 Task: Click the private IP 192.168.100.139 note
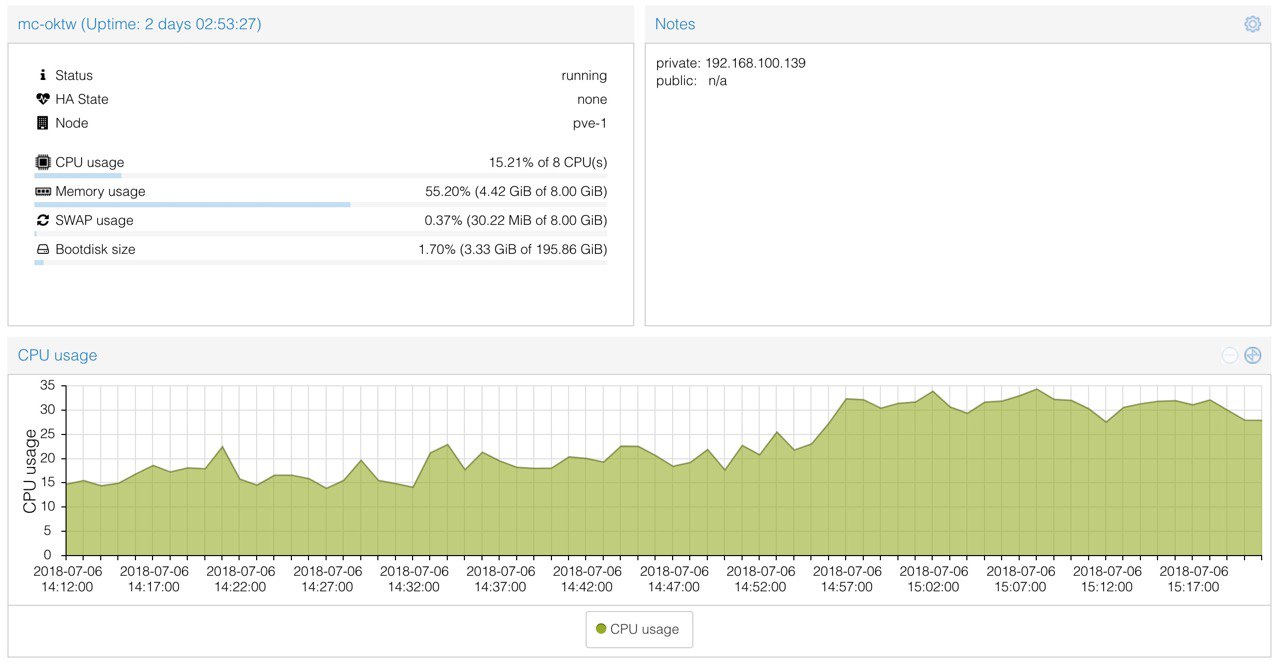point(731,63)
